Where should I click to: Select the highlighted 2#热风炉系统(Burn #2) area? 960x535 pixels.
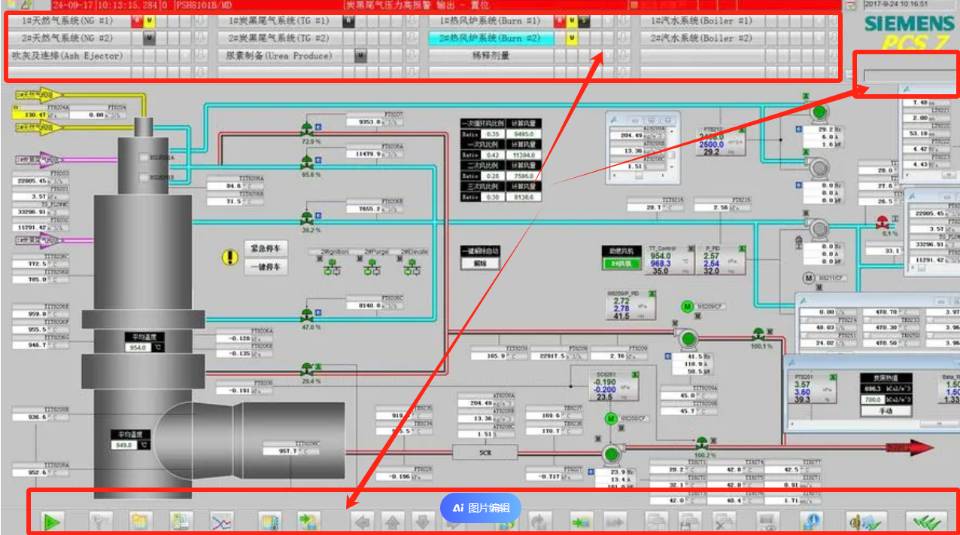pos(490,38)
